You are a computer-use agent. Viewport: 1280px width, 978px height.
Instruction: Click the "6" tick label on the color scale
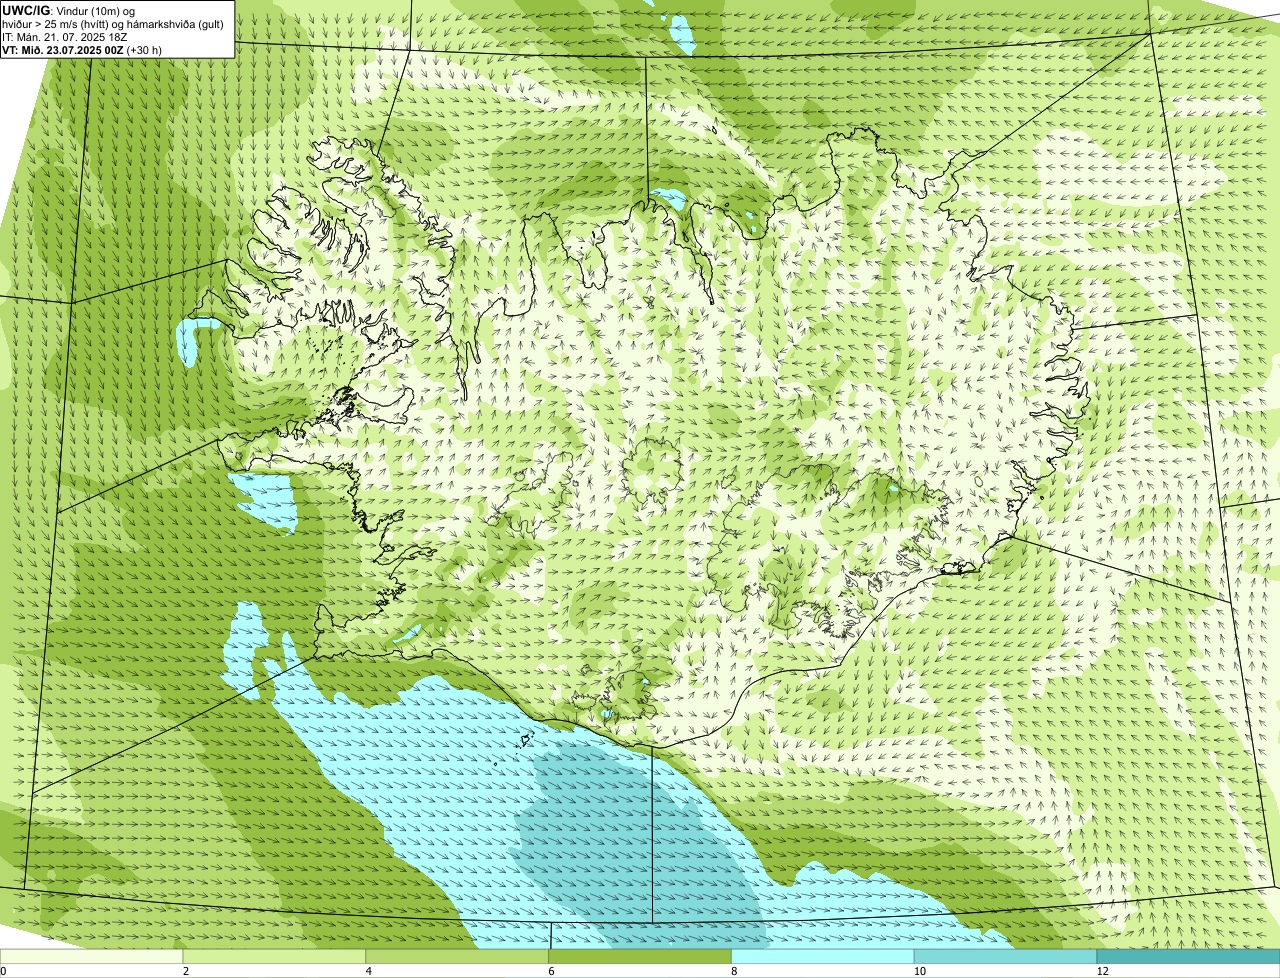[550, 971]
